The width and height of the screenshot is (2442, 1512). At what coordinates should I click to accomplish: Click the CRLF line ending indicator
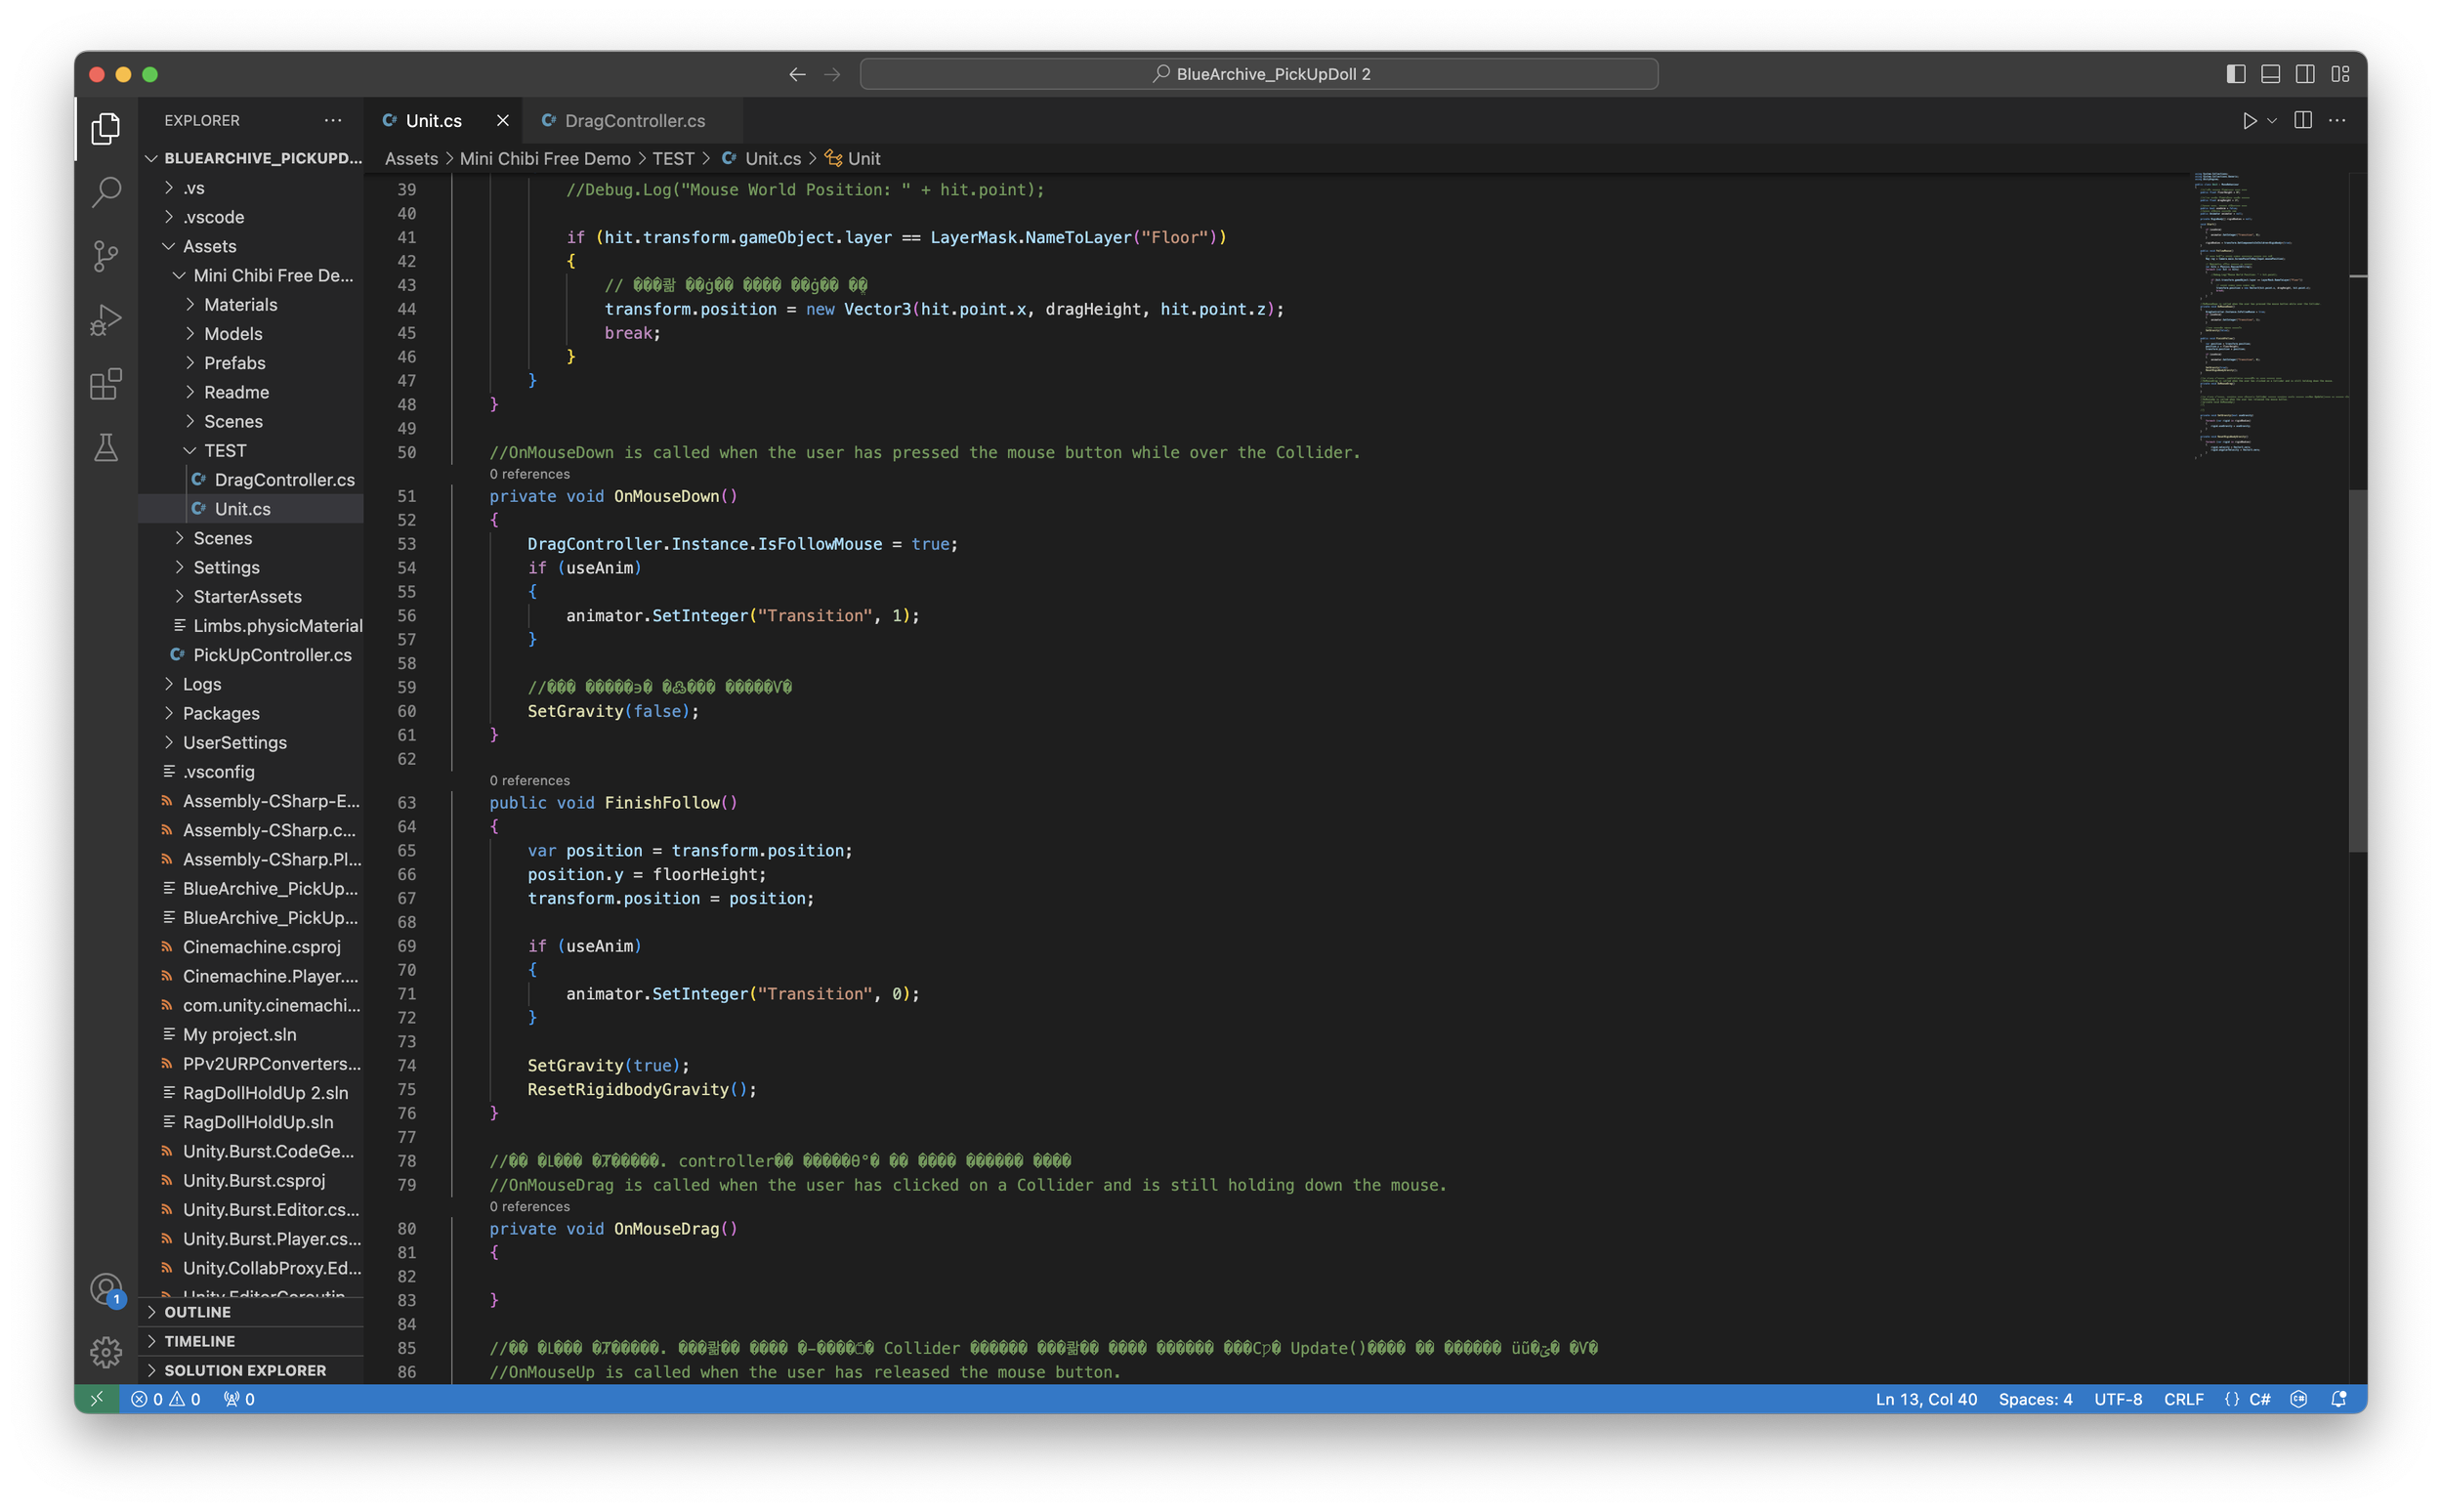pos(2183,1399)
